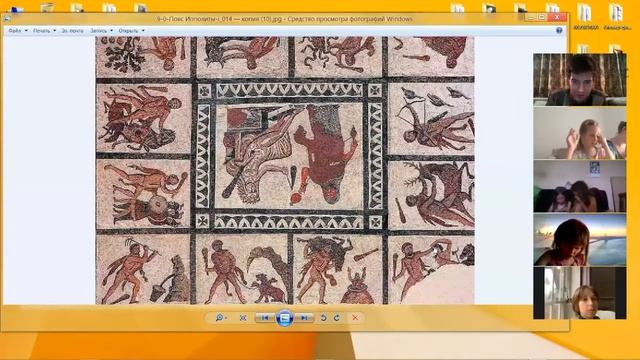Viewport: 640px width, 360px height.
Task: Select the second participant video with raised hands
Action: pos(580,133)
